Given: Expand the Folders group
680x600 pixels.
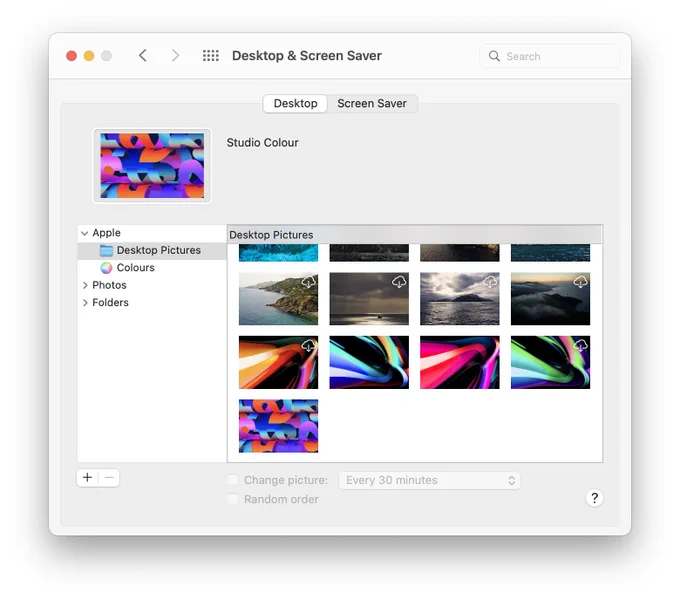Looking at the screenshot, I should click(85, 303).
